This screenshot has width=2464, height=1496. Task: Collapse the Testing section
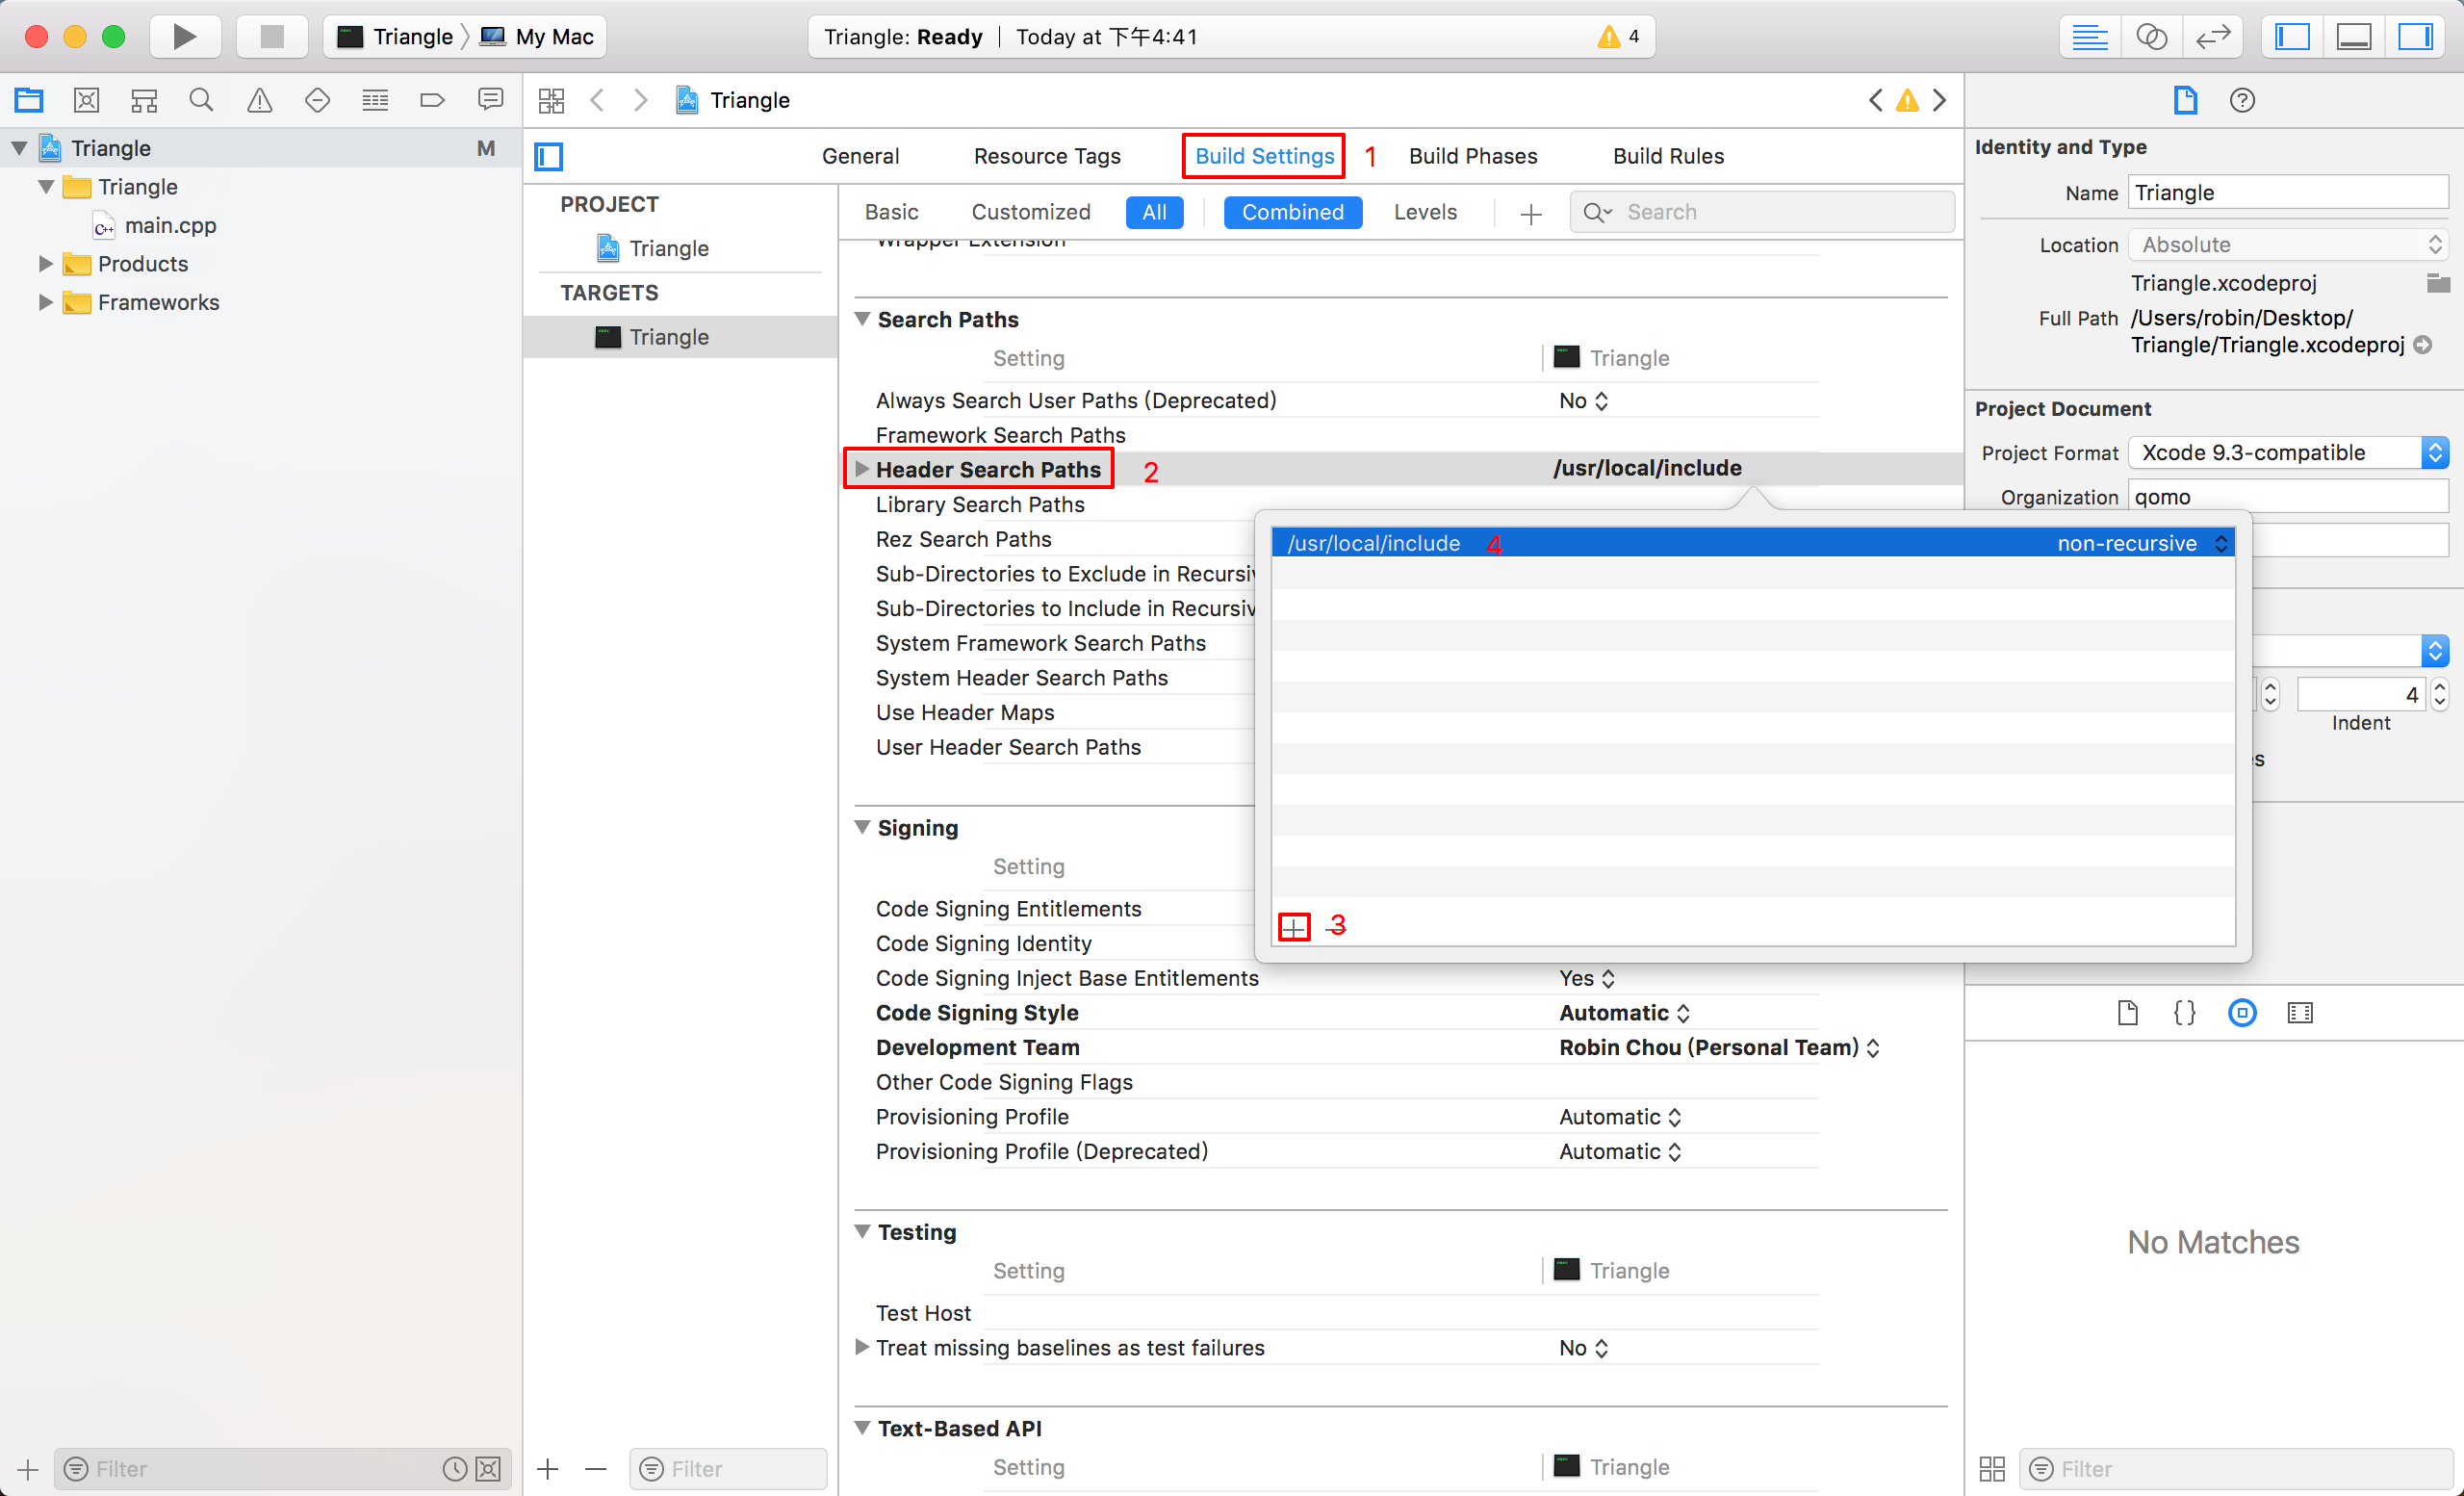click(x=862, y=1231)
